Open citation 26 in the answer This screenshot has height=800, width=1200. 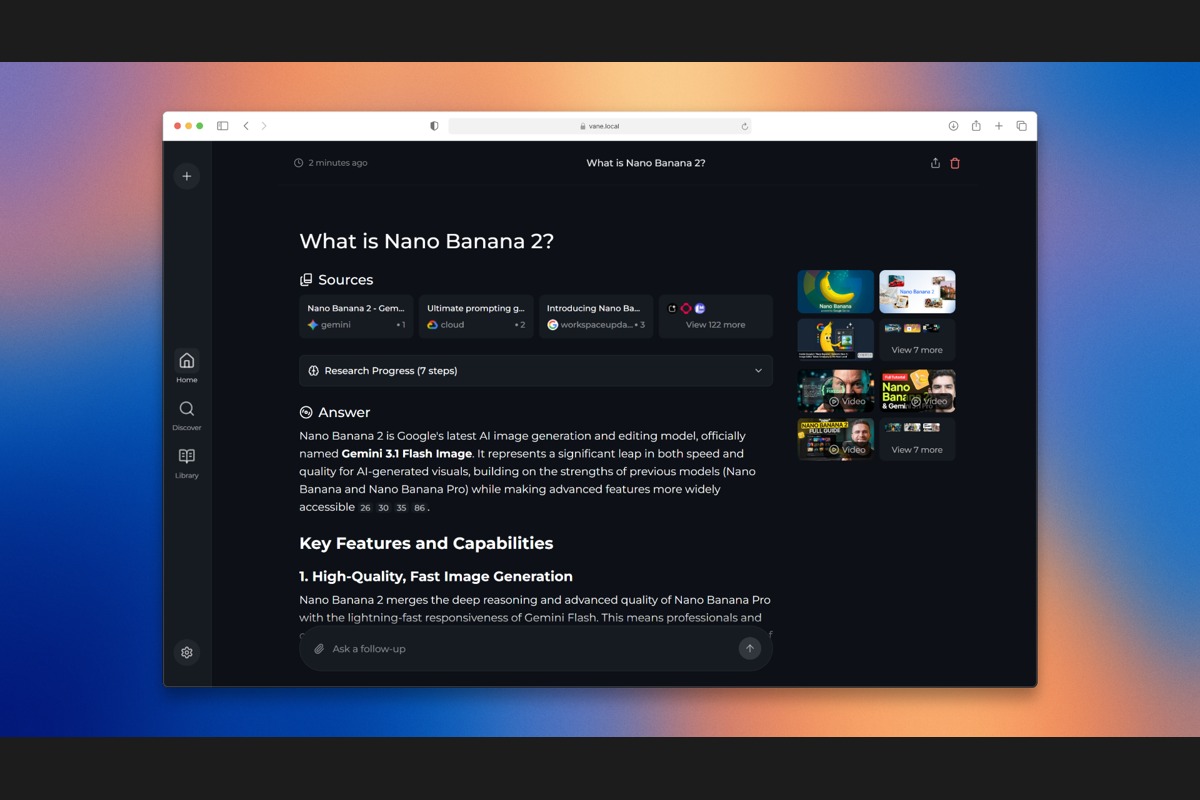click(x=365, y=508)
